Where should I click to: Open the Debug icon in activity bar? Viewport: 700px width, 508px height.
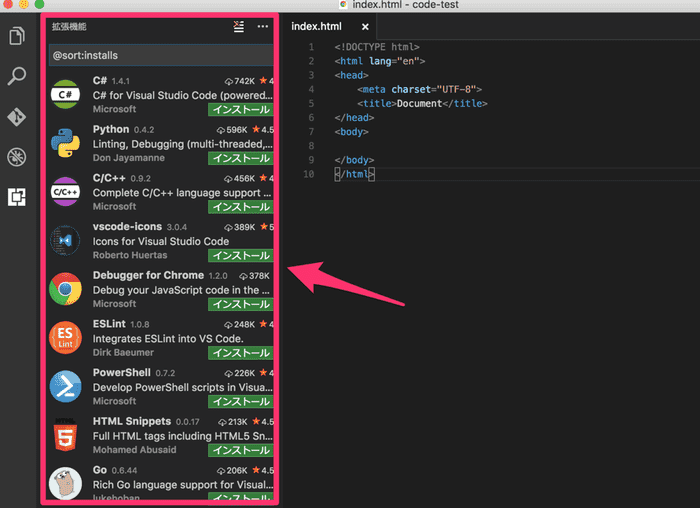16,156
